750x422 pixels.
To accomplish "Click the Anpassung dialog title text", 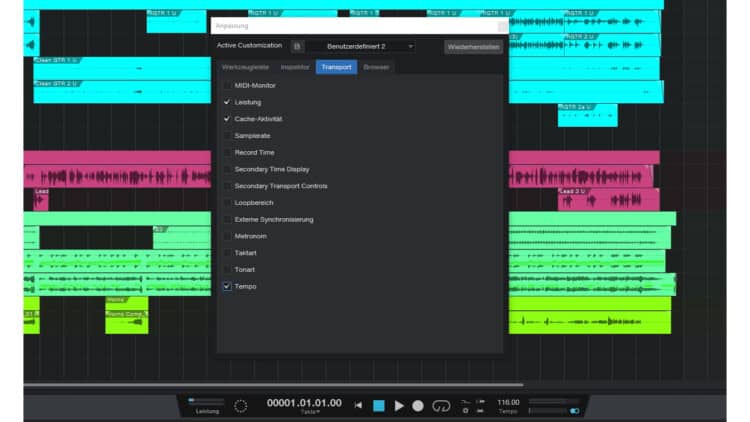I will [232, 26].
